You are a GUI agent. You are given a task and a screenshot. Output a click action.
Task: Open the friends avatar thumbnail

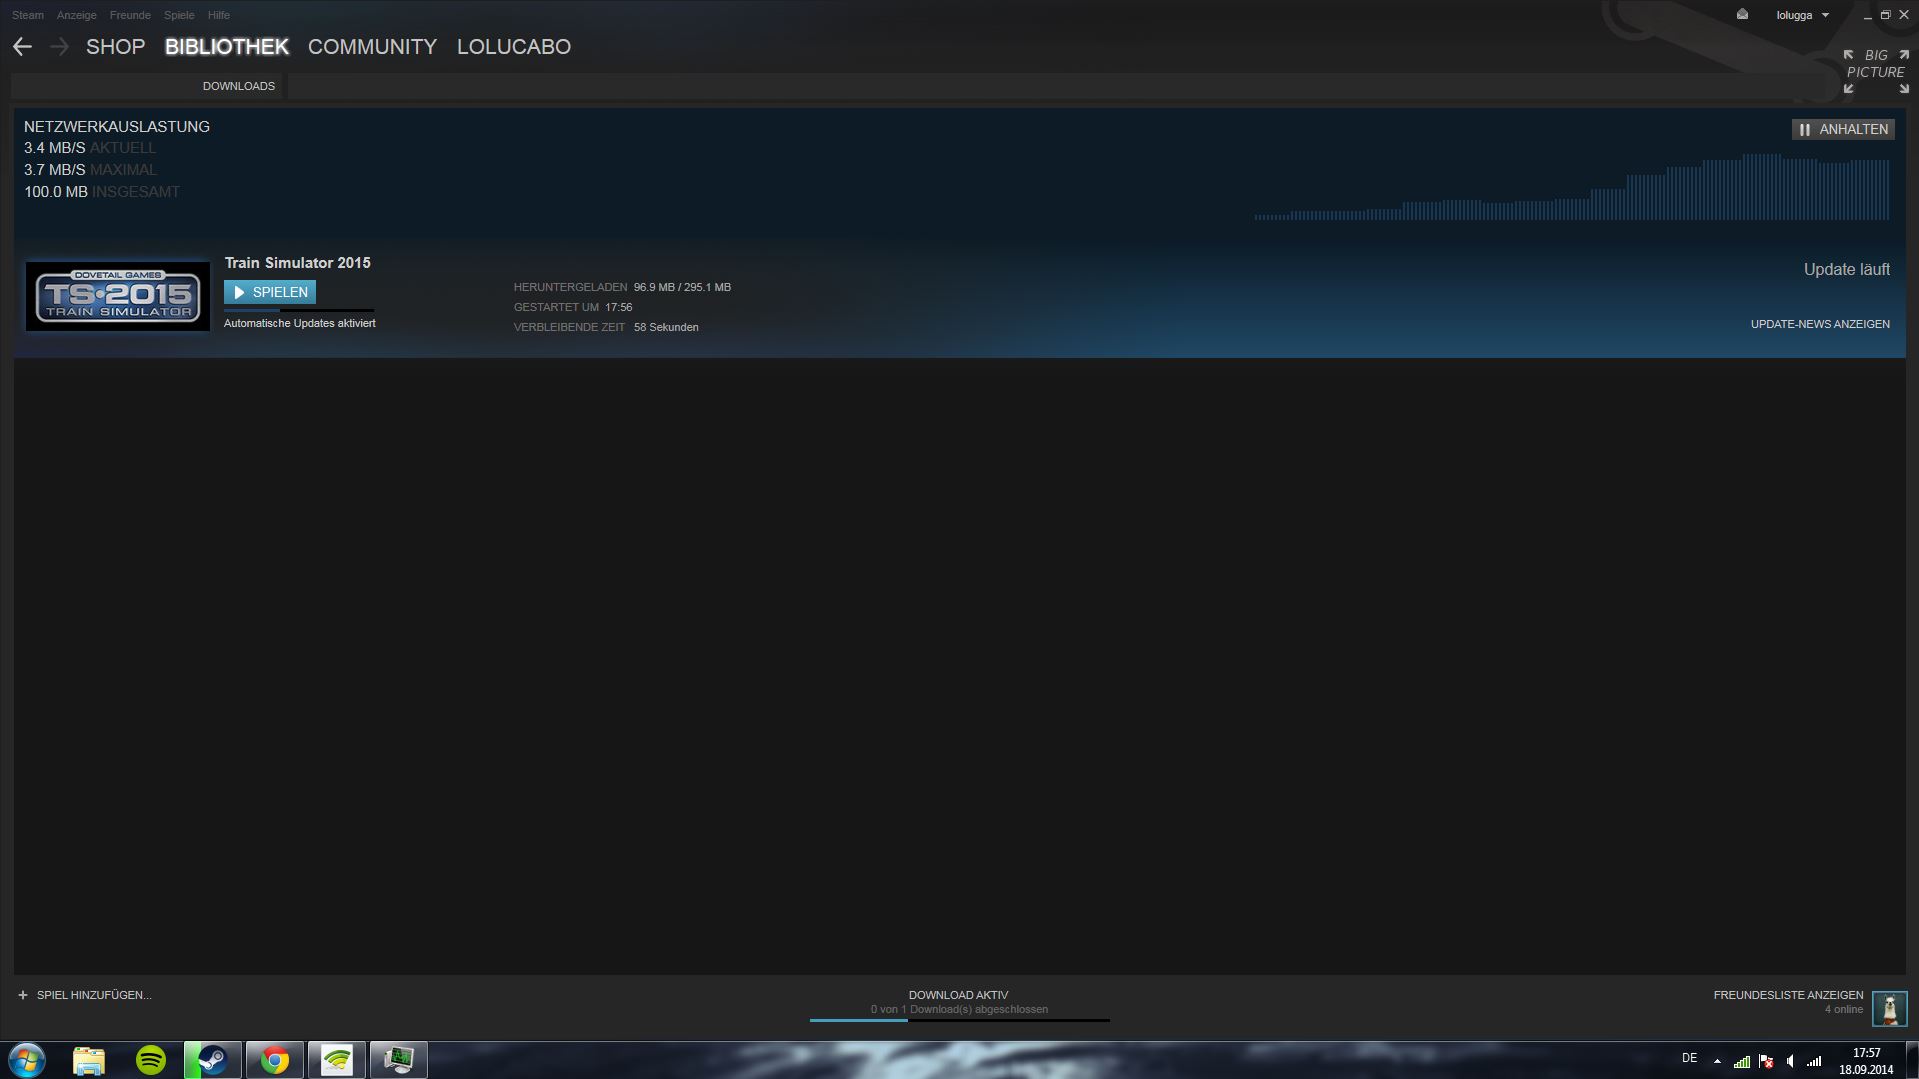[x=1889, y=1008]
